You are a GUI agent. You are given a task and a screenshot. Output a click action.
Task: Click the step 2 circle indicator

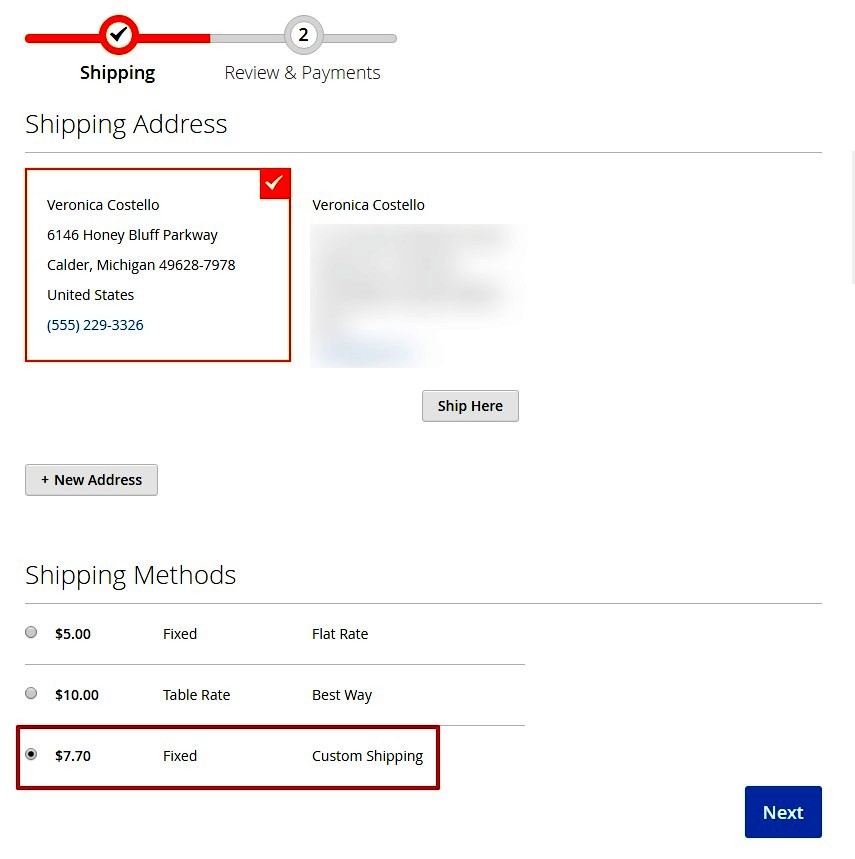click(303, 35)
